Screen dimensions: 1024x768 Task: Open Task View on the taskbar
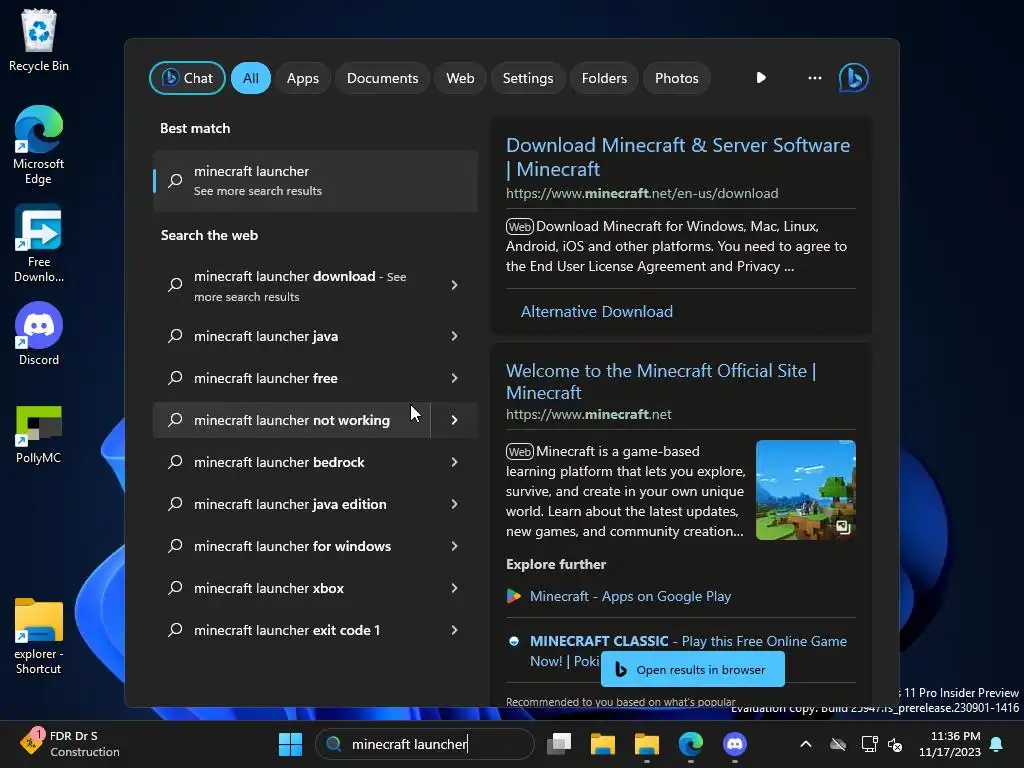coord(559,744)
